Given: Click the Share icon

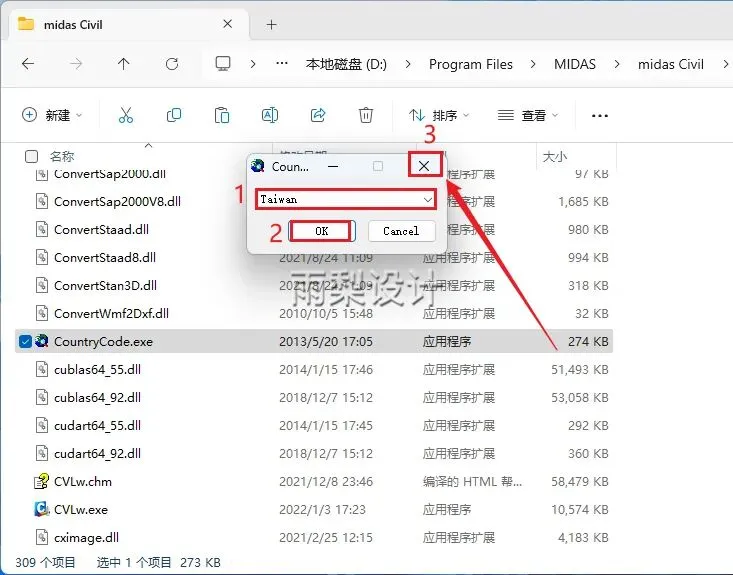Looking at the screenshot, I should click(x=318, y=115).
